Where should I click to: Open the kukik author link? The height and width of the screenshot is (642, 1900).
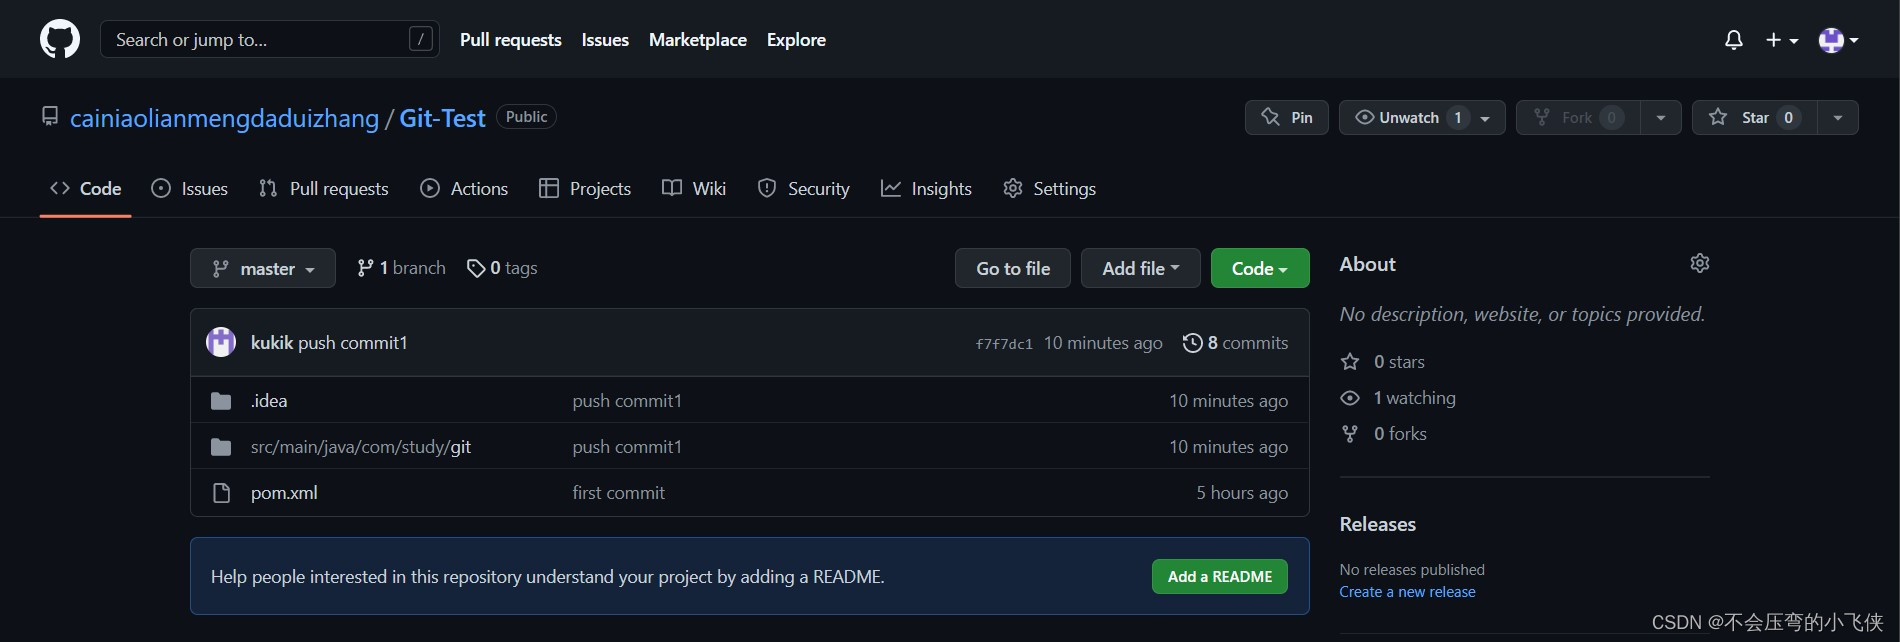coord(272,342)
